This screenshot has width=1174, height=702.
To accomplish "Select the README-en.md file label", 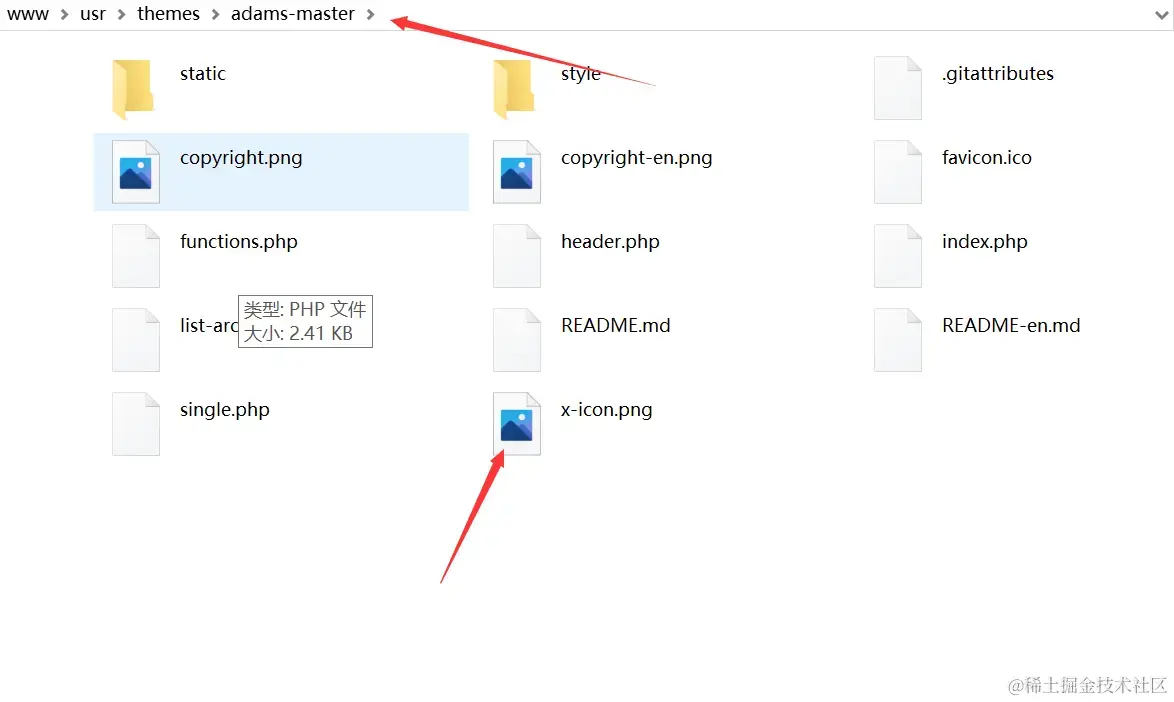I will coord(1011,326).
